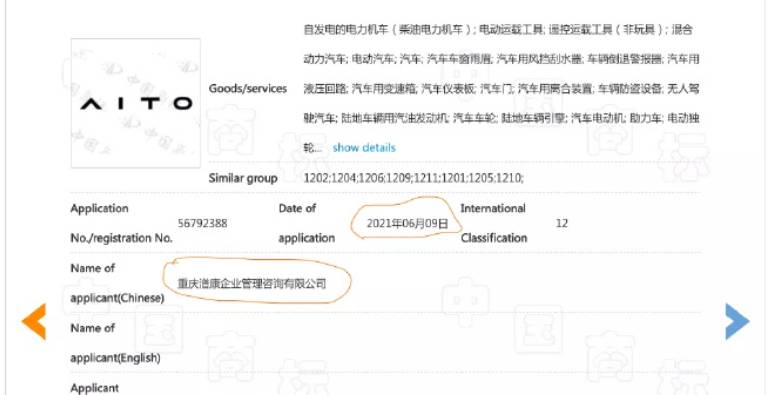
Task: Click the 'Application No./registration No.' label
Action: click(x=121, y=223)
